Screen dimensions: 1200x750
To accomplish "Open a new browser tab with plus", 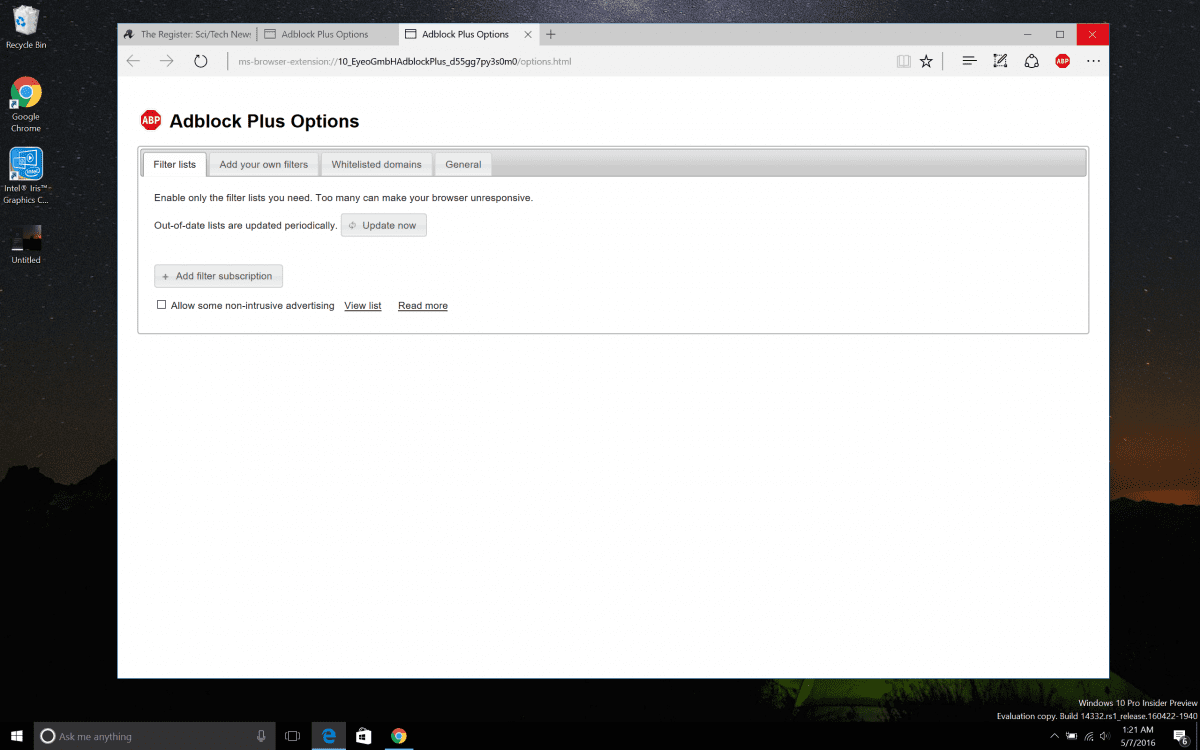I will point(550,34).
